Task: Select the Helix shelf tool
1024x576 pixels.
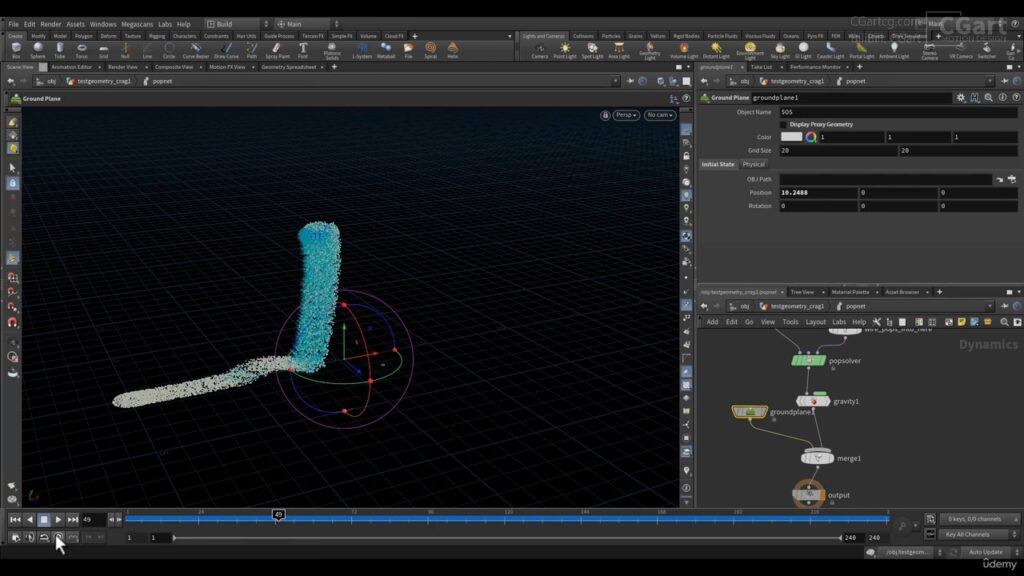Action: click(453, 50)
